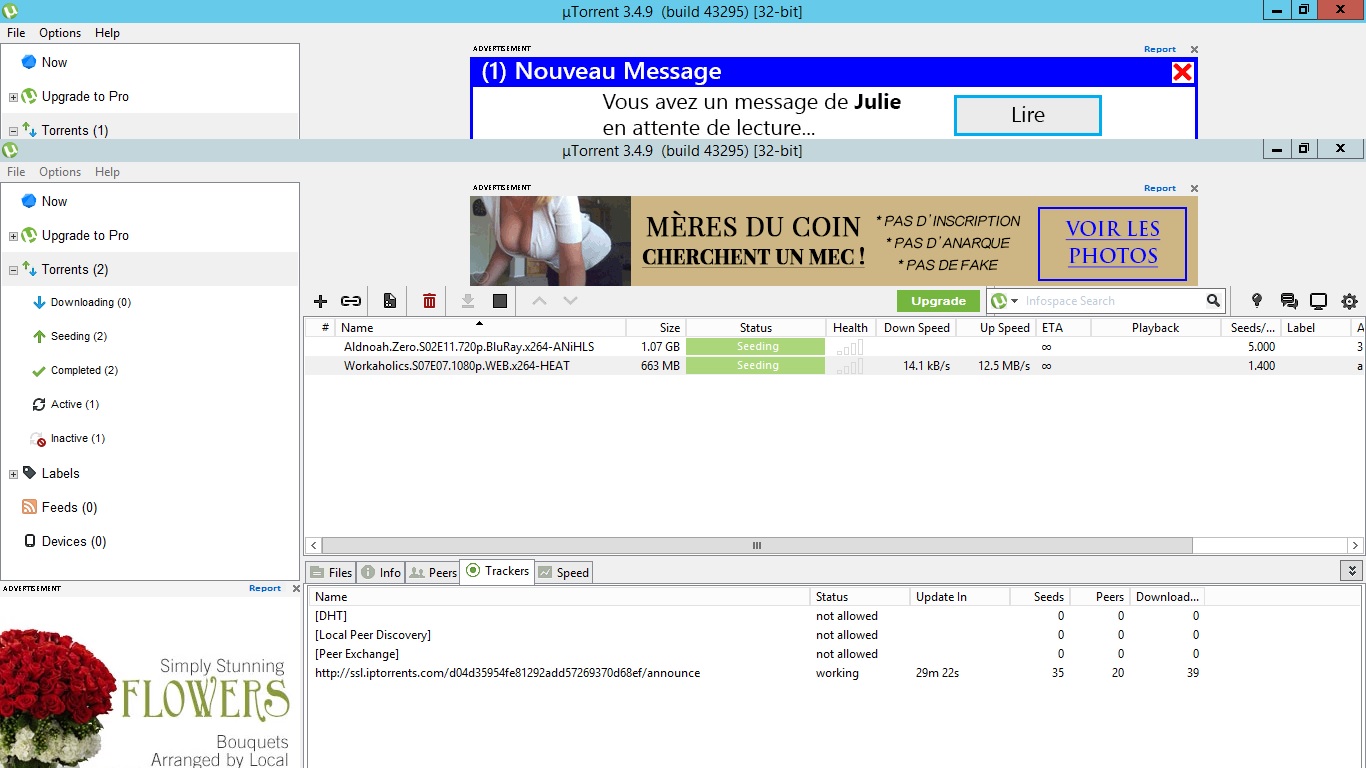
Task: Select the Workaholics.S07E07 torrent row
Action: pyautogui.click(x=456, y=366)
